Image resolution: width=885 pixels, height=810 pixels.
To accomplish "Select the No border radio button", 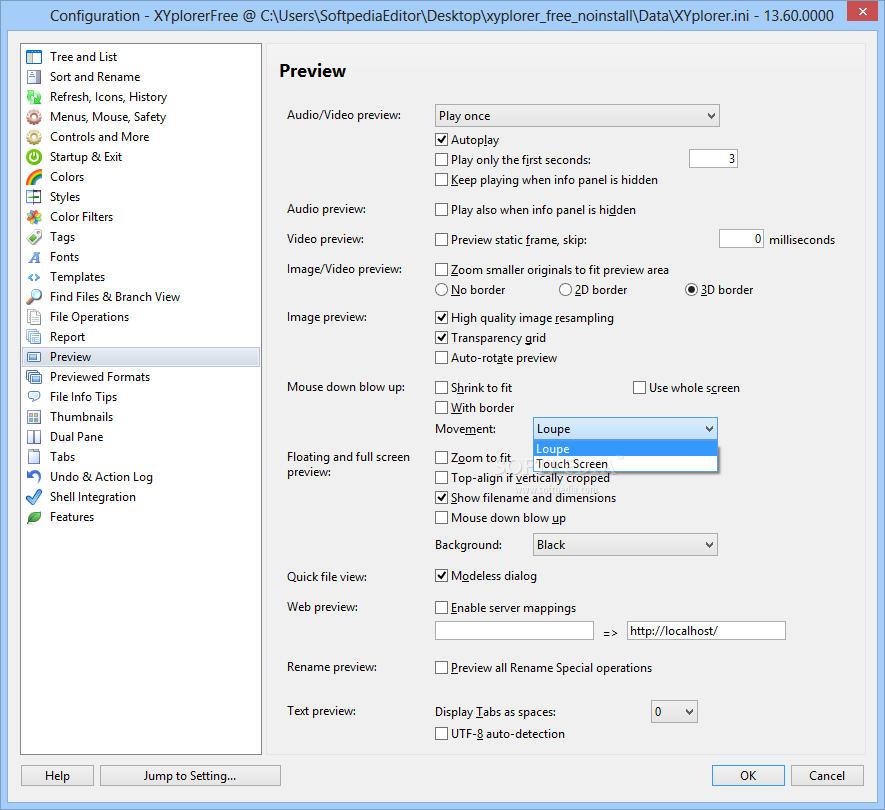I will pos(441,290).
